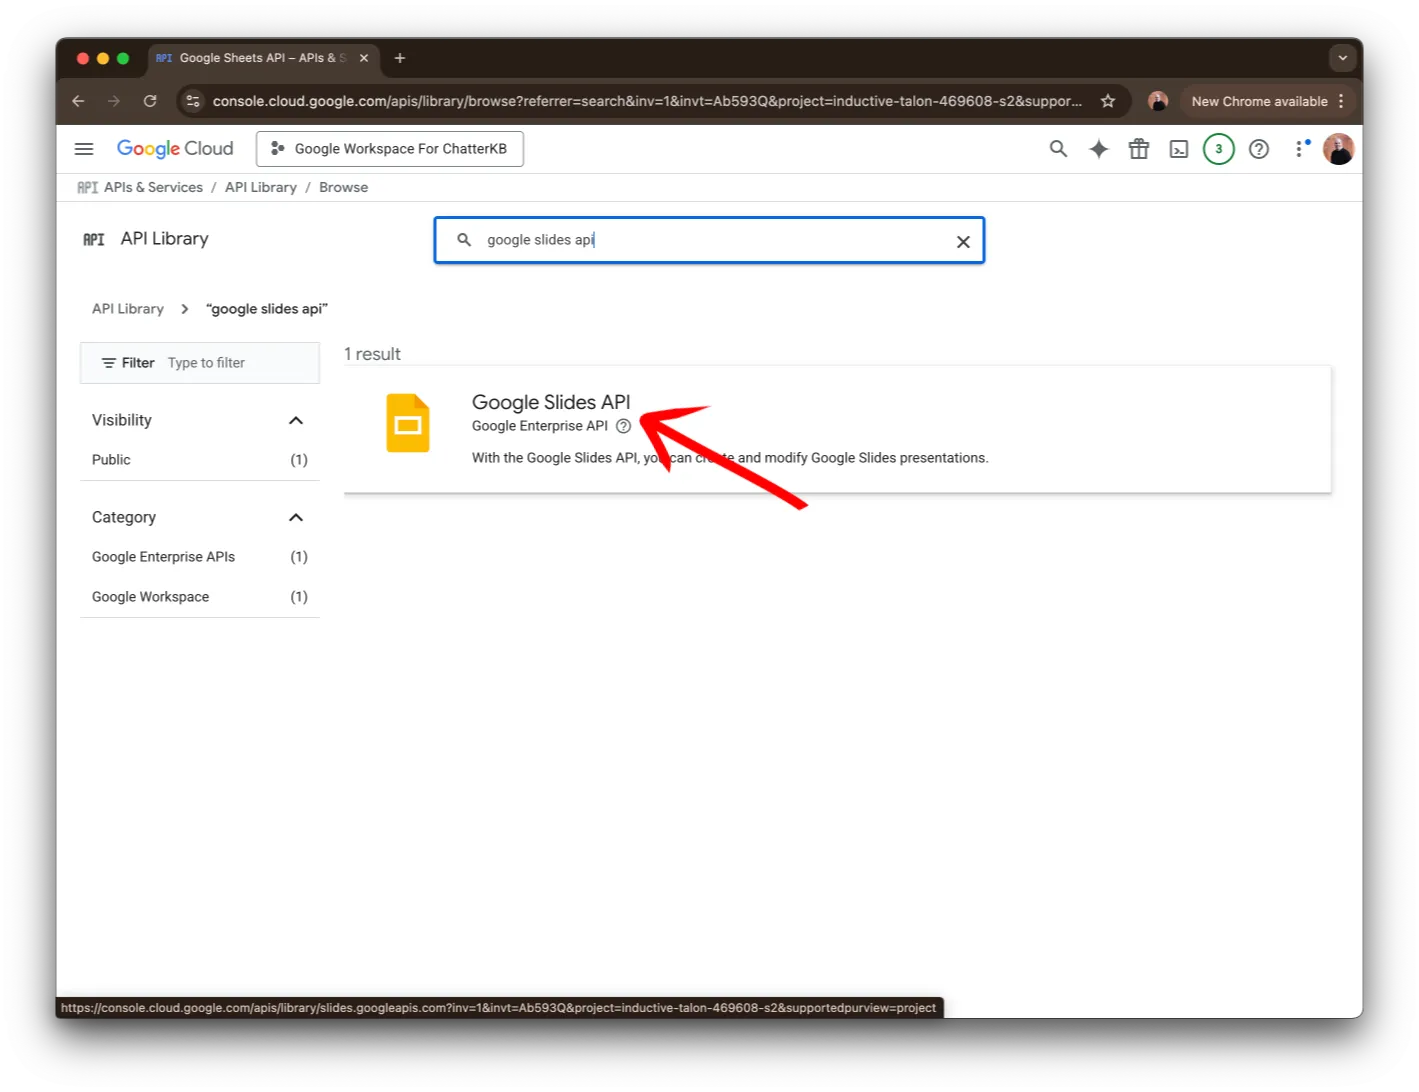Go to API Library breadcrumb in header
1419x1092 pixels.
[x=261, y=187]
